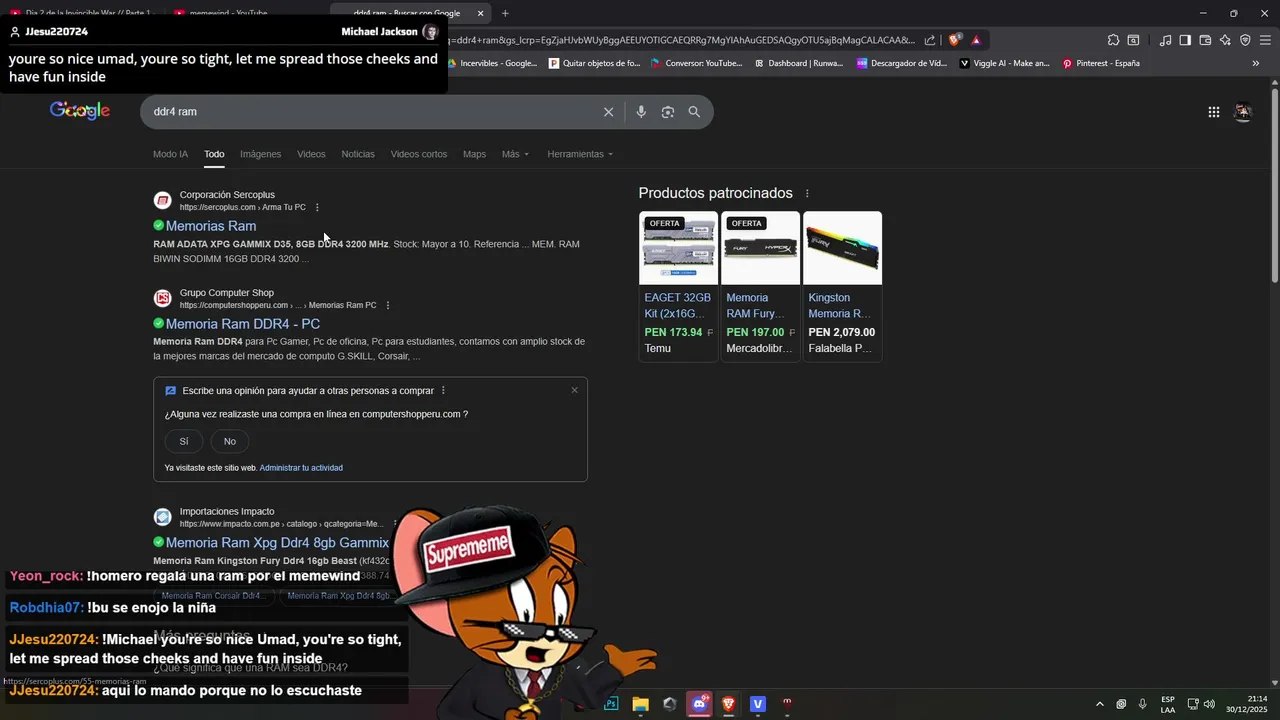Open Viggle AI bookmark

[x=1005, y=63]
